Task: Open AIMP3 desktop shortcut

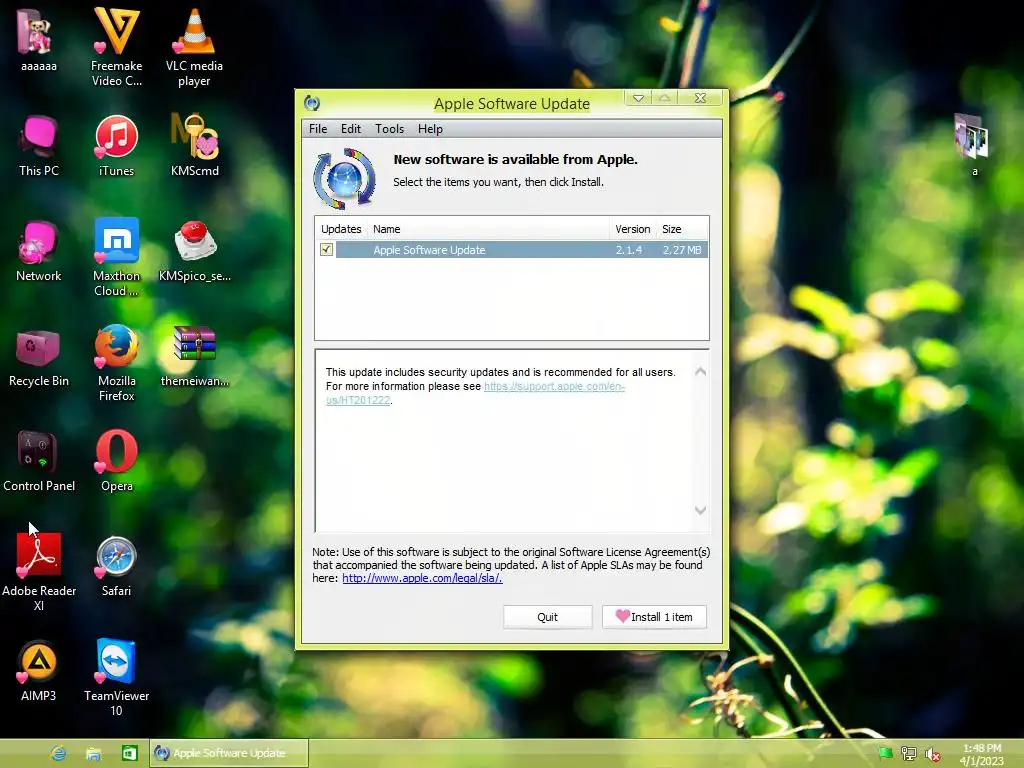Action: click(x=39, y=671)
